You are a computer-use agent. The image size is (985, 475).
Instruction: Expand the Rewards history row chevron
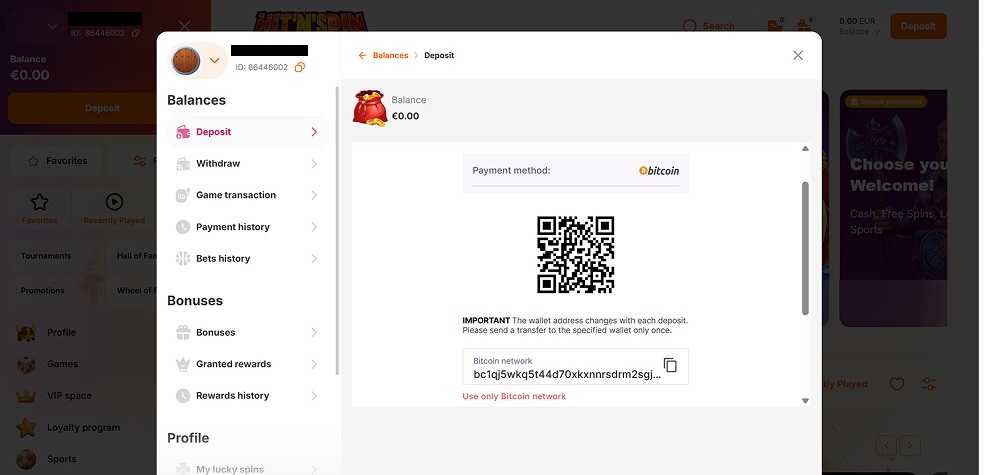click(314, 395)
